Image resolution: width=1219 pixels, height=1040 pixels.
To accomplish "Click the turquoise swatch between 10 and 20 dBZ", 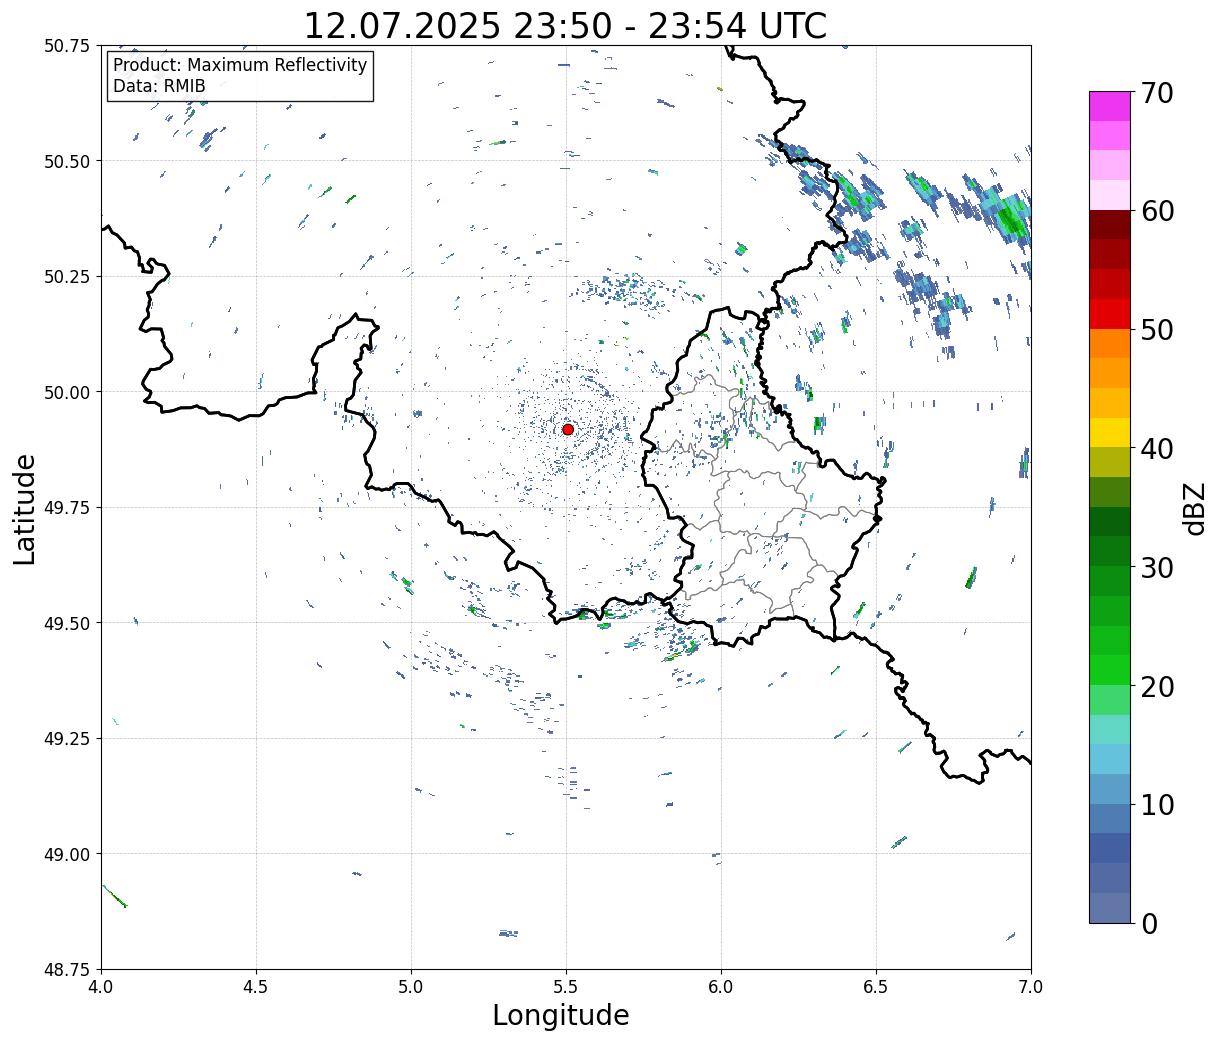I will pos(1110,729).
